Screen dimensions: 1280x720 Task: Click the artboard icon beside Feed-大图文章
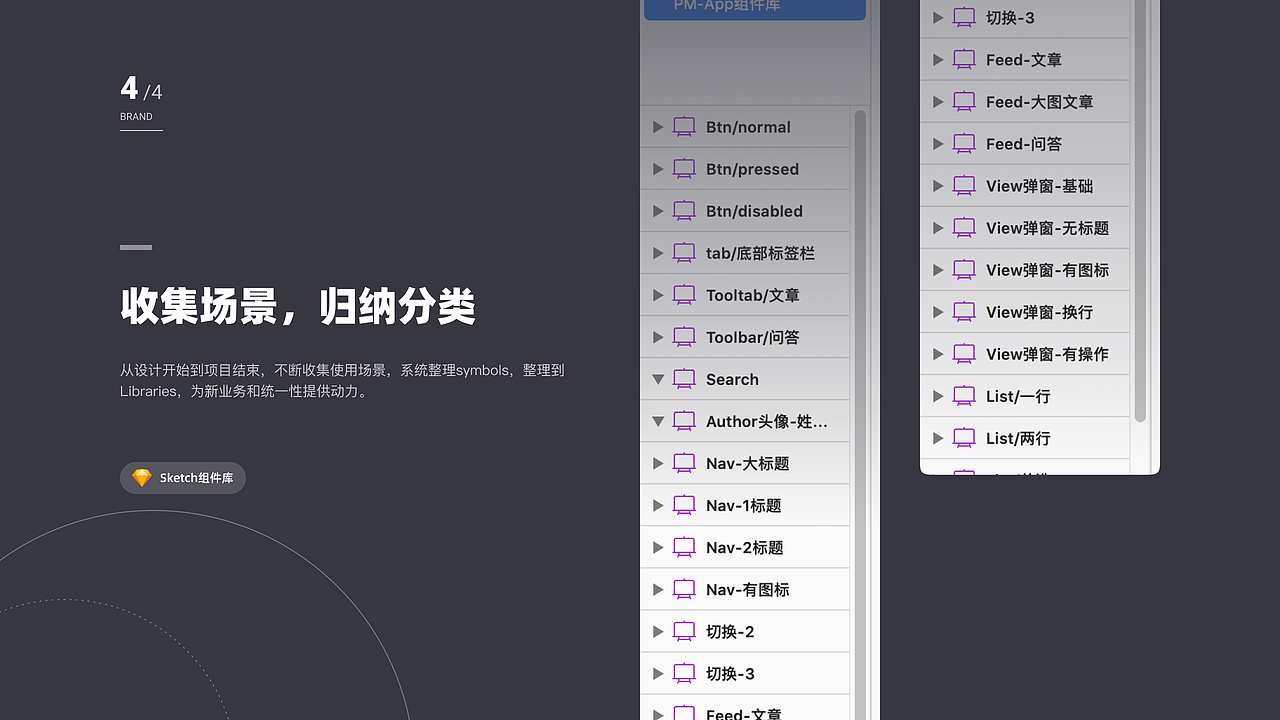[x=964, y=102]
